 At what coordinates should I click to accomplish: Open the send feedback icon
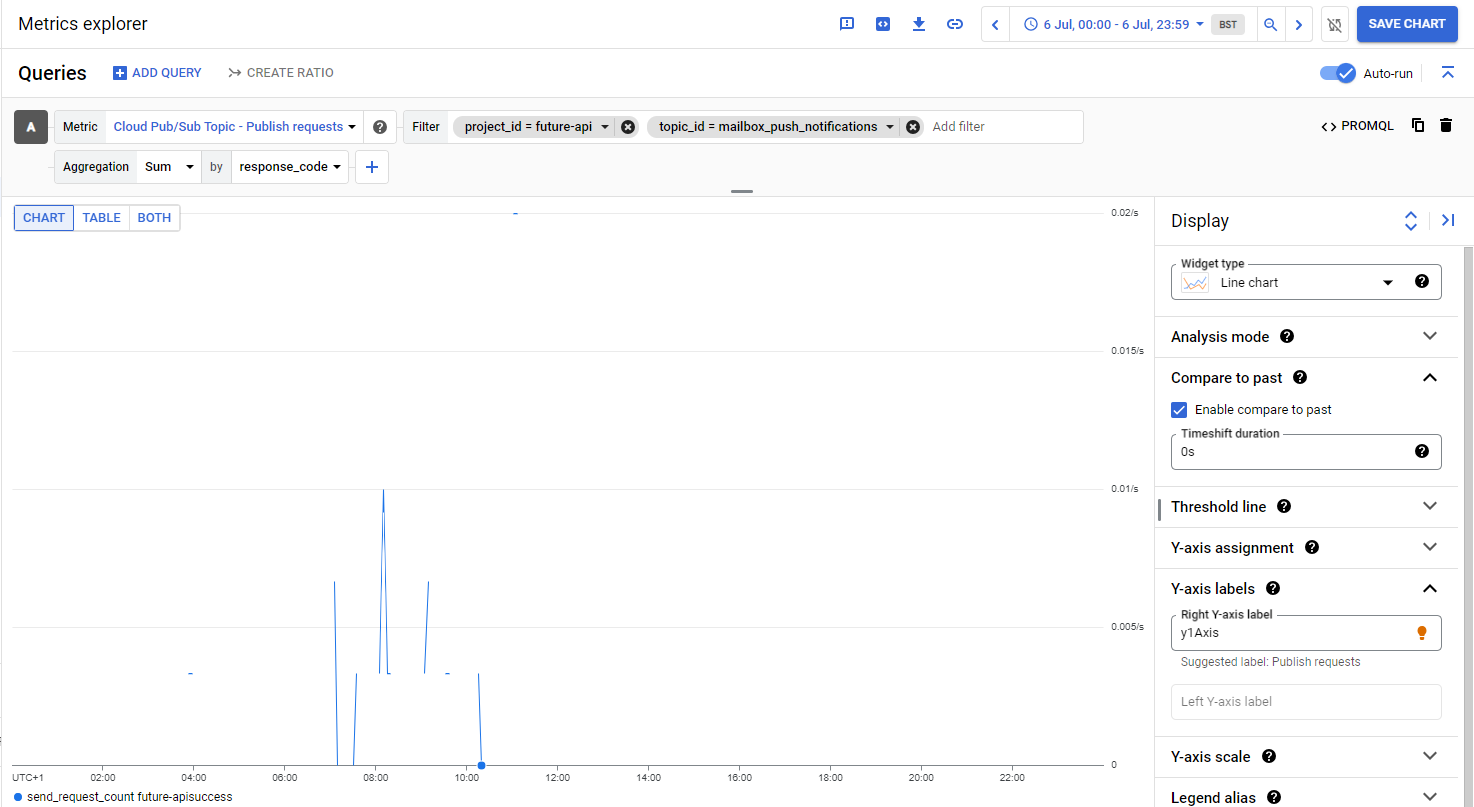click(x=847, y=24)
